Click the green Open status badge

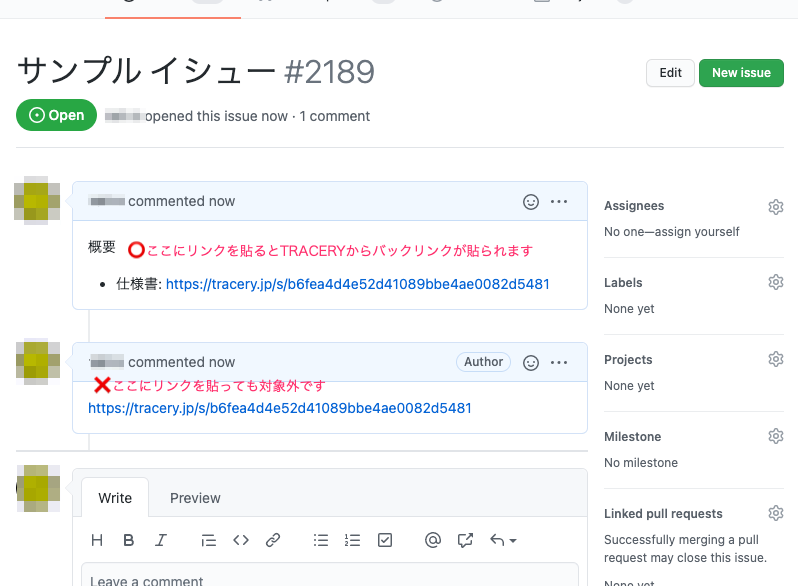tap(56, 115)
